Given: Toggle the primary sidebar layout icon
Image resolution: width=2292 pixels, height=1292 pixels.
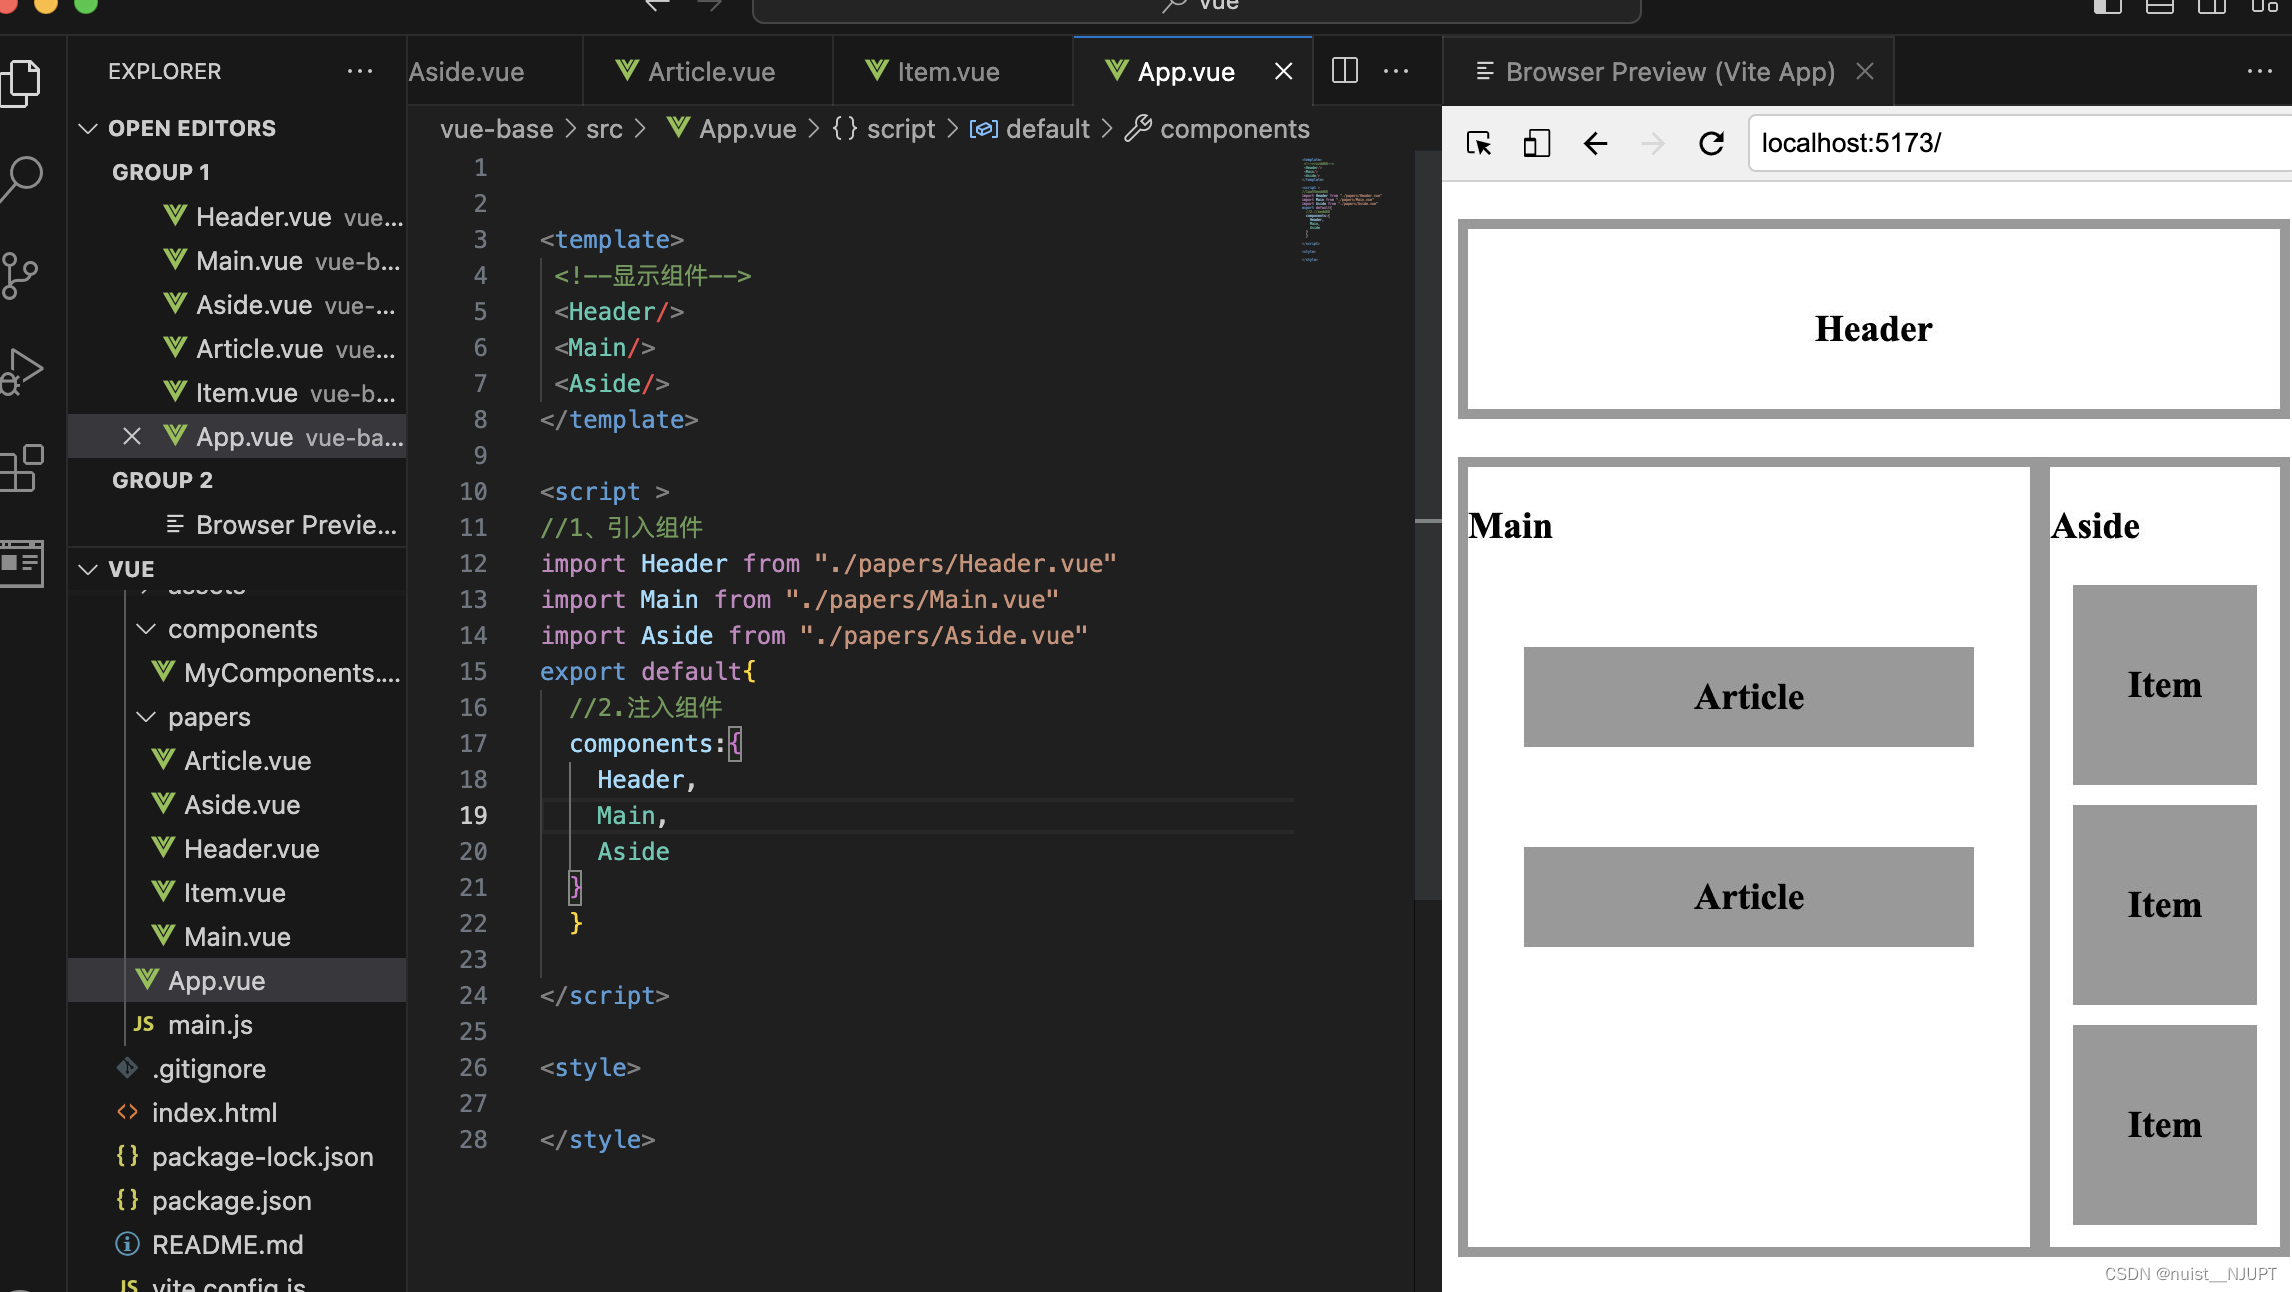Looking at the screenshot, I should (x=2107, y=6).
